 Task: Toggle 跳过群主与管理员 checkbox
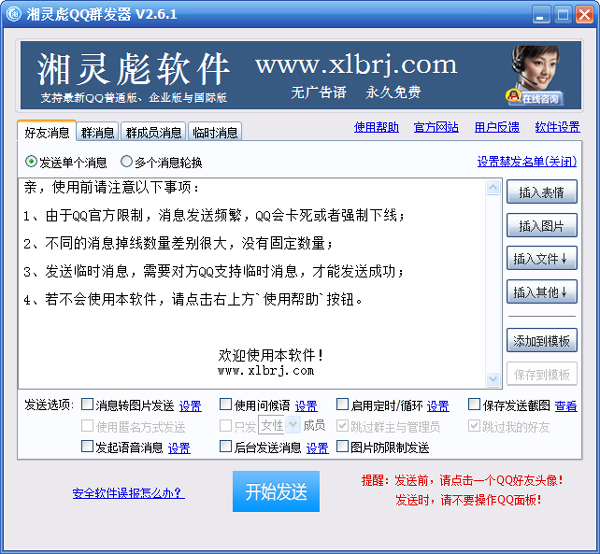[342, 425]
